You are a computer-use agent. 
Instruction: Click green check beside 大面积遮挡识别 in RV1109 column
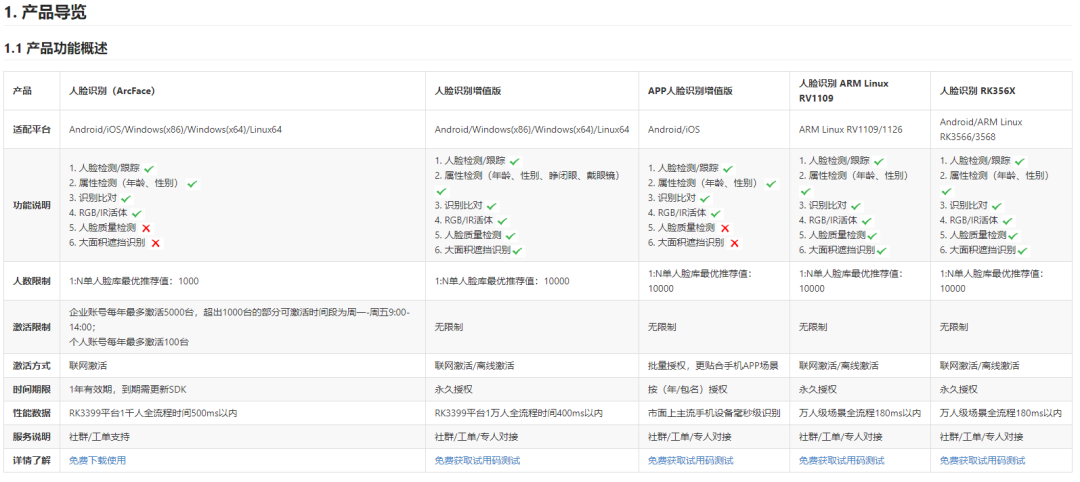(882, 251)
